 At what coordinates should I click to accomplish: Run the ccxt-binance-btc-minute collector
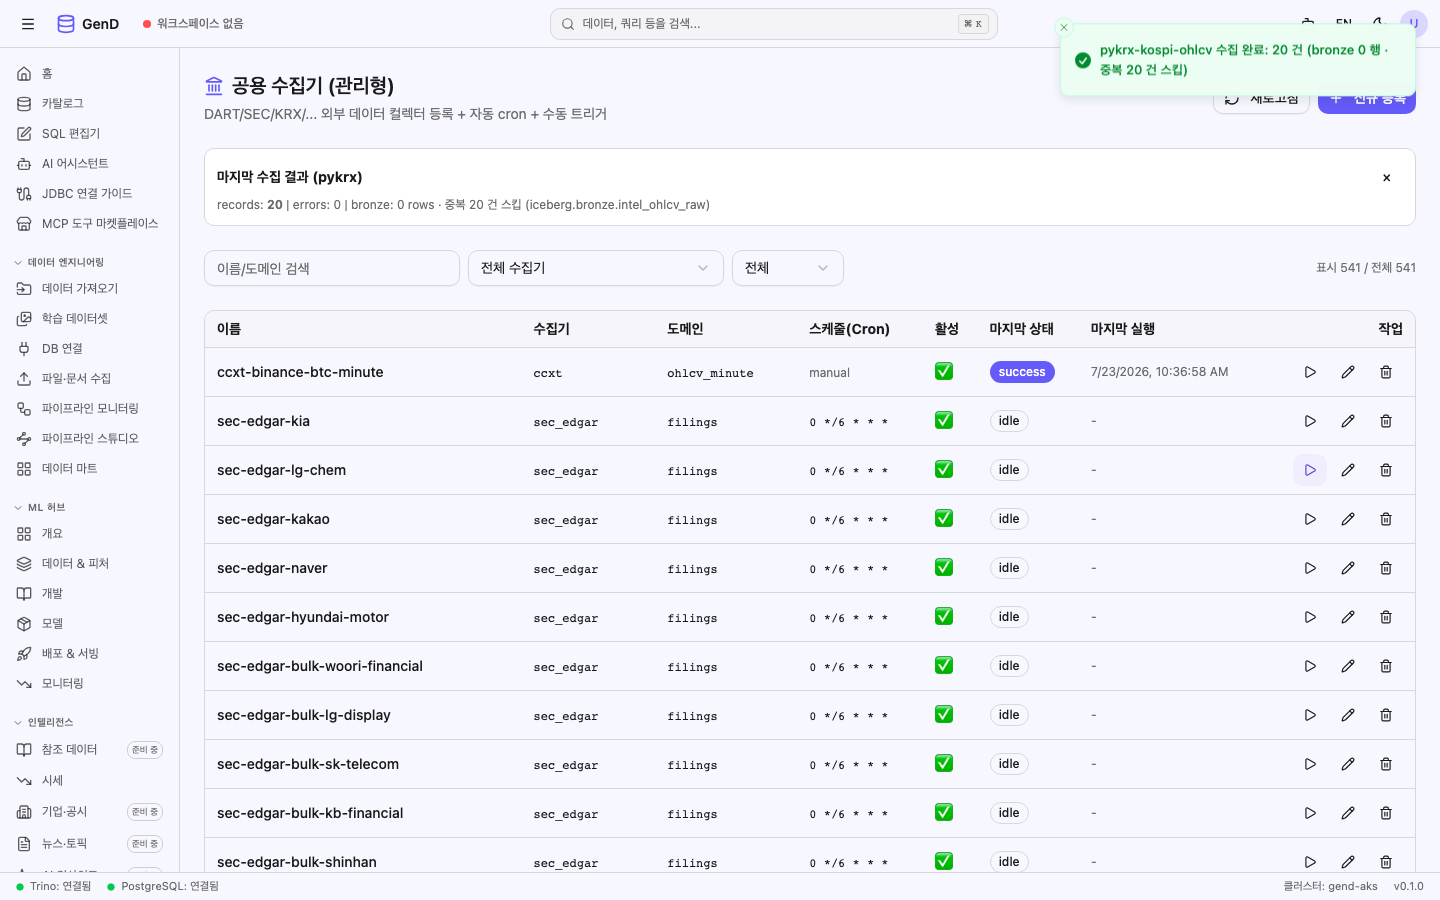[x=1310, y=372]
